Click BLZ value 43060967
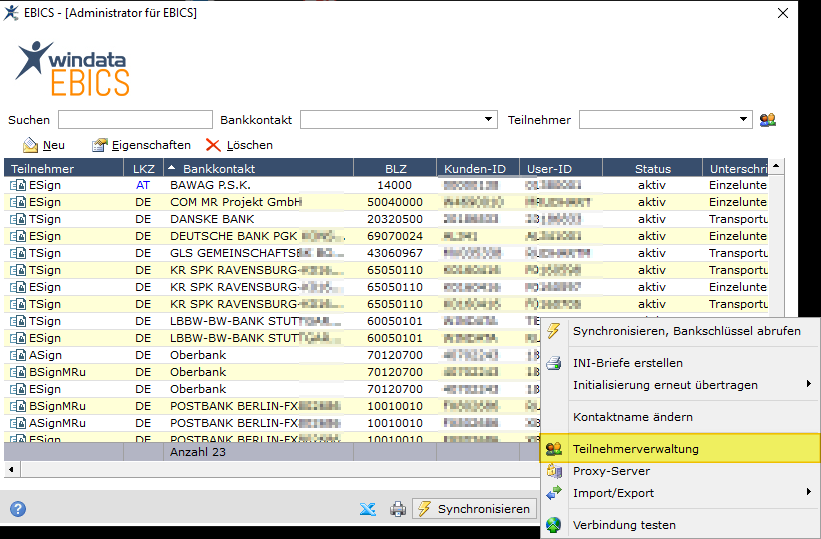This screenshot has width=821, height=539. 395,253
